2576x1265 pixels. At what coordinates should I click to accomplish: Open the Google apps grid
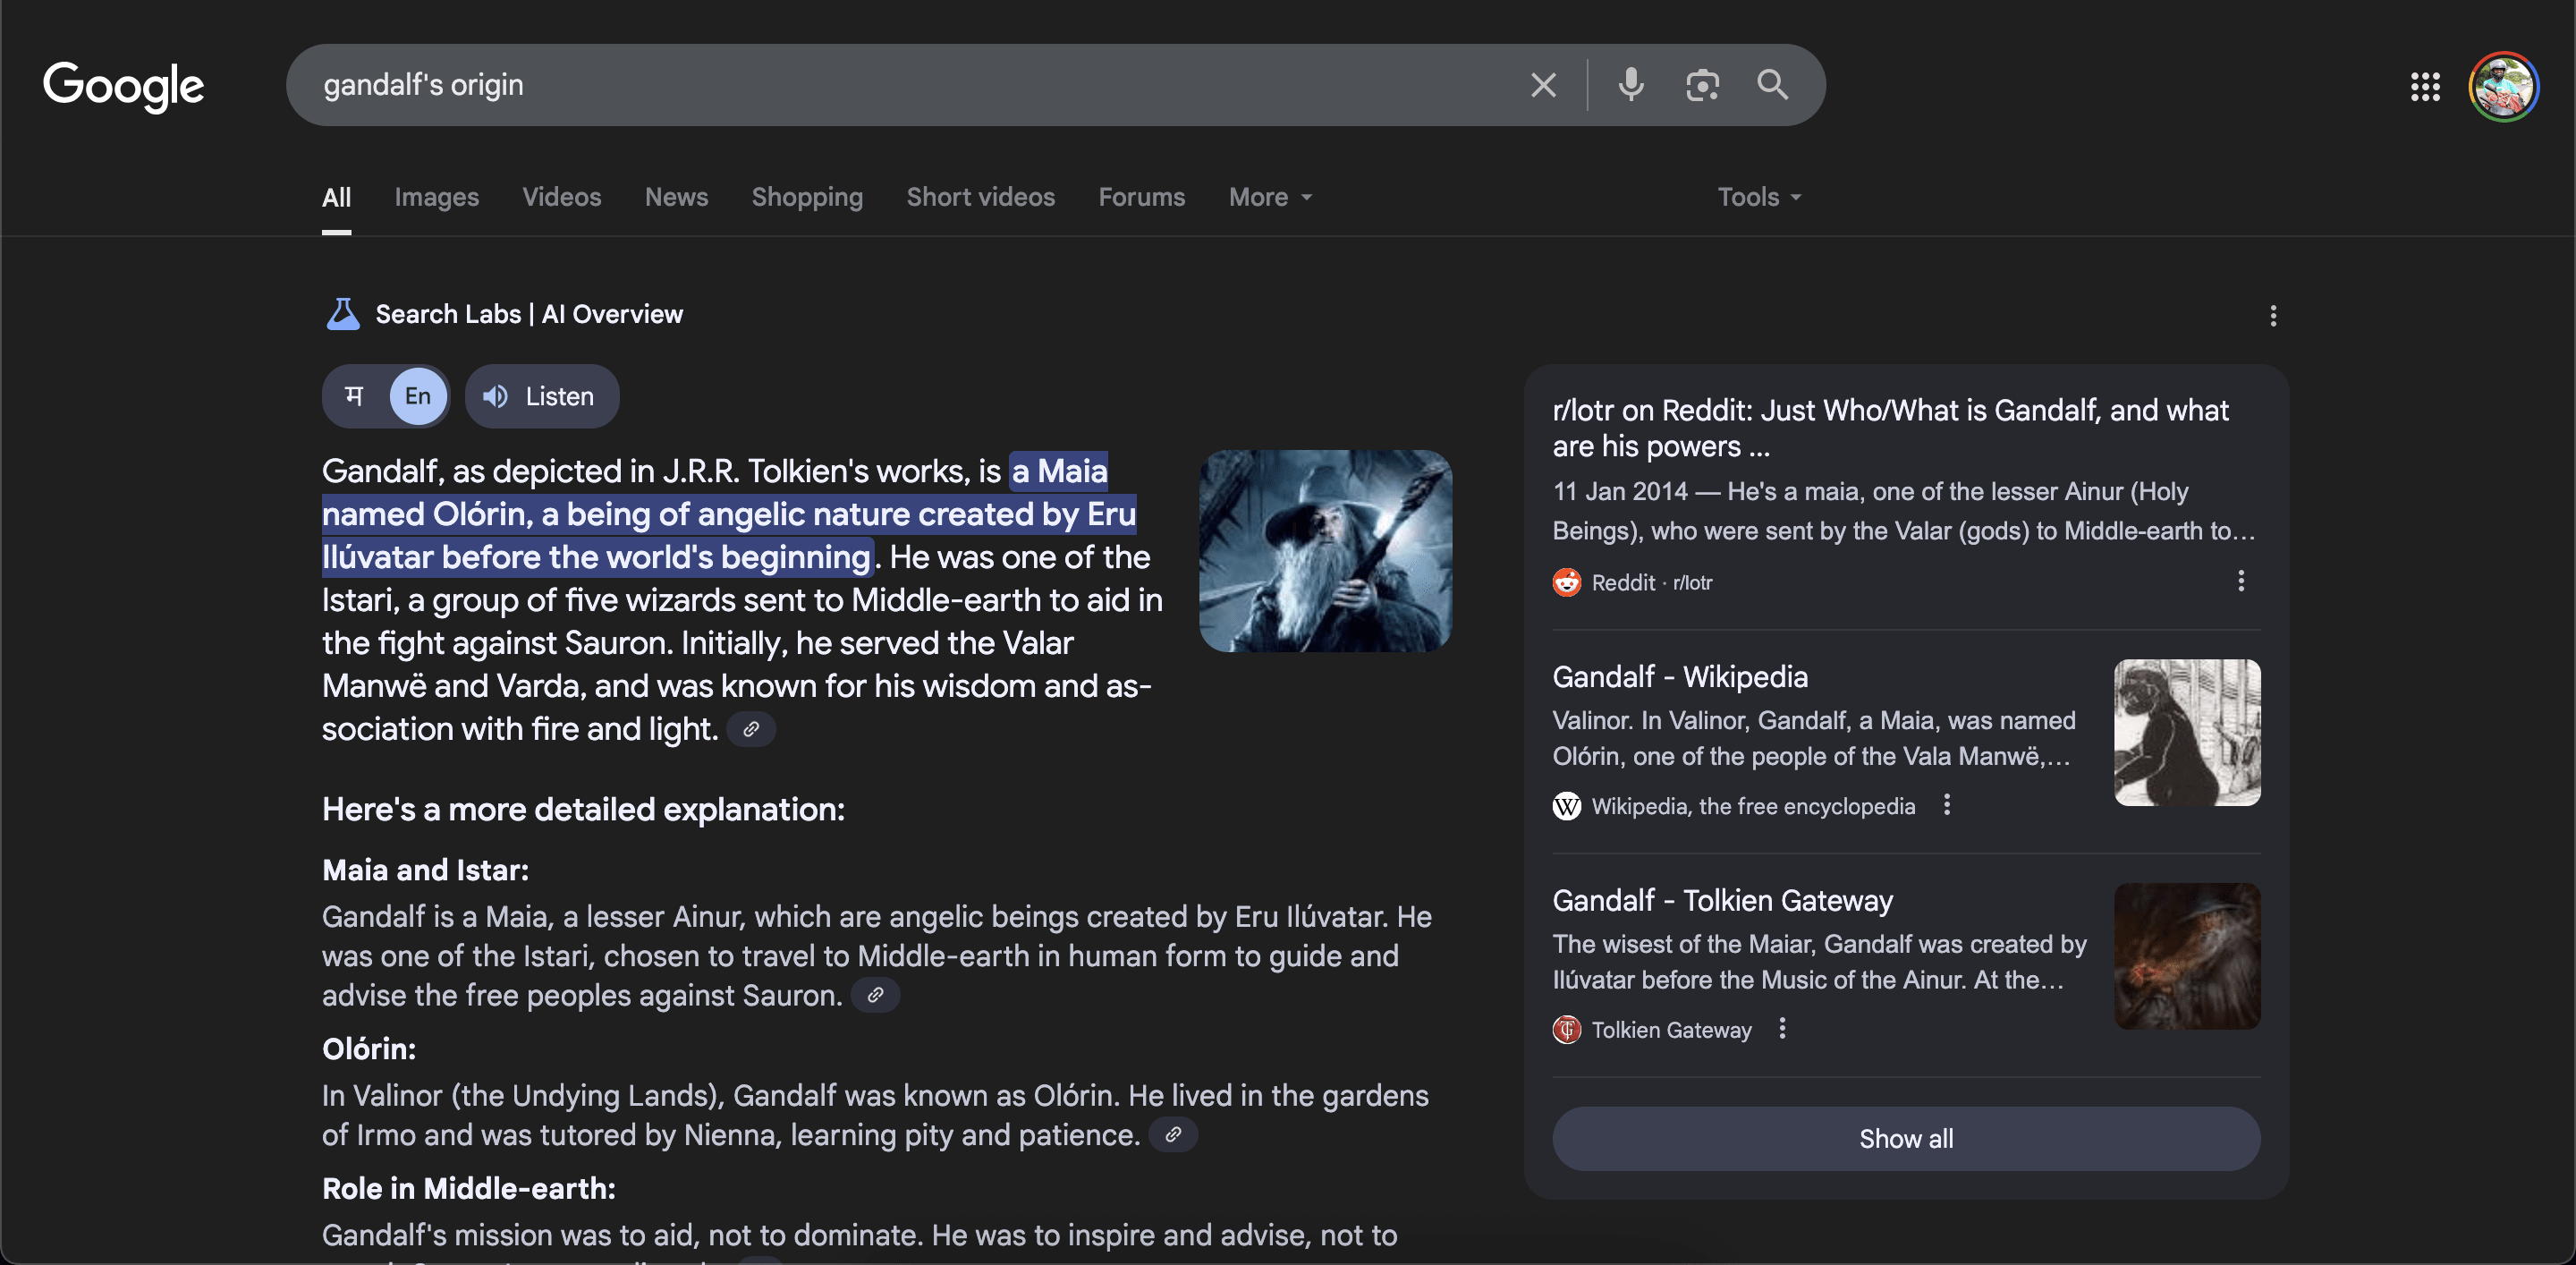(x=2425, y=86)
